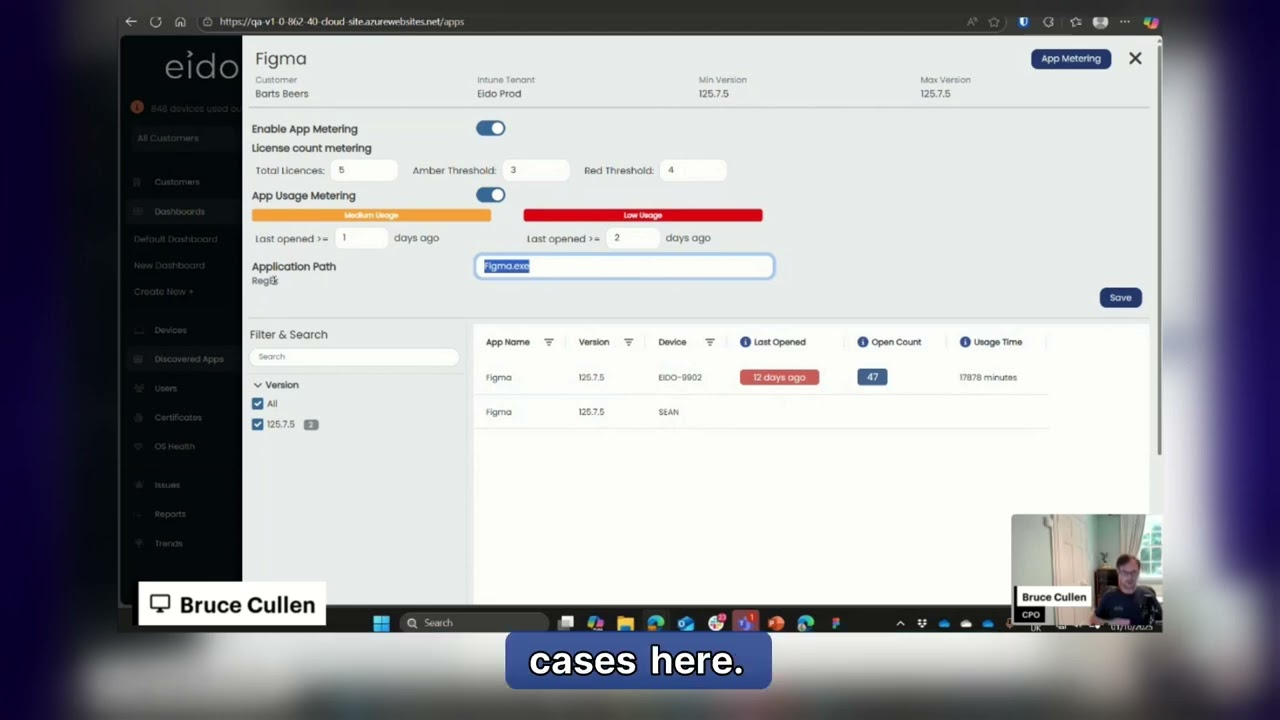Viewport: 1280px width, 720px height.
Task: Open the Windows Start menu
Action: [381, 623]
